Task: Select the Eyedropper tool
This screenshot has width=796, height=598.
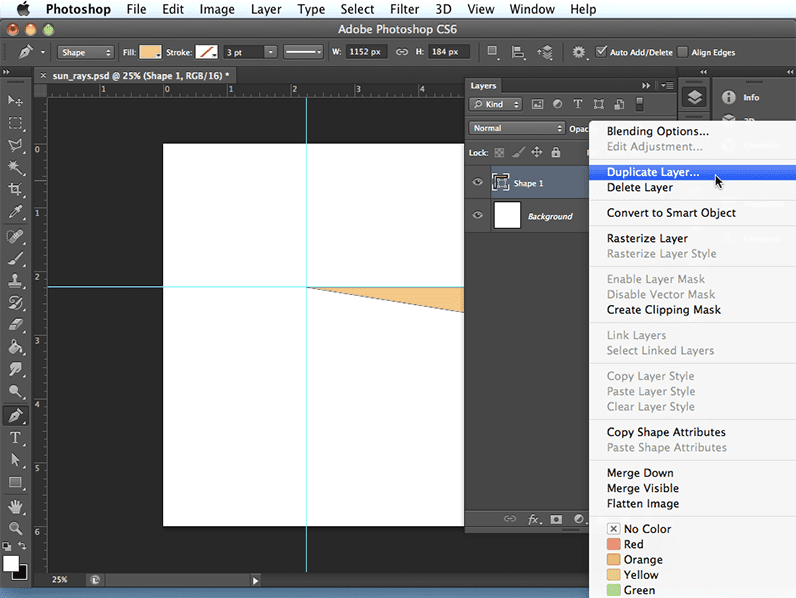Action: [15, 212]
